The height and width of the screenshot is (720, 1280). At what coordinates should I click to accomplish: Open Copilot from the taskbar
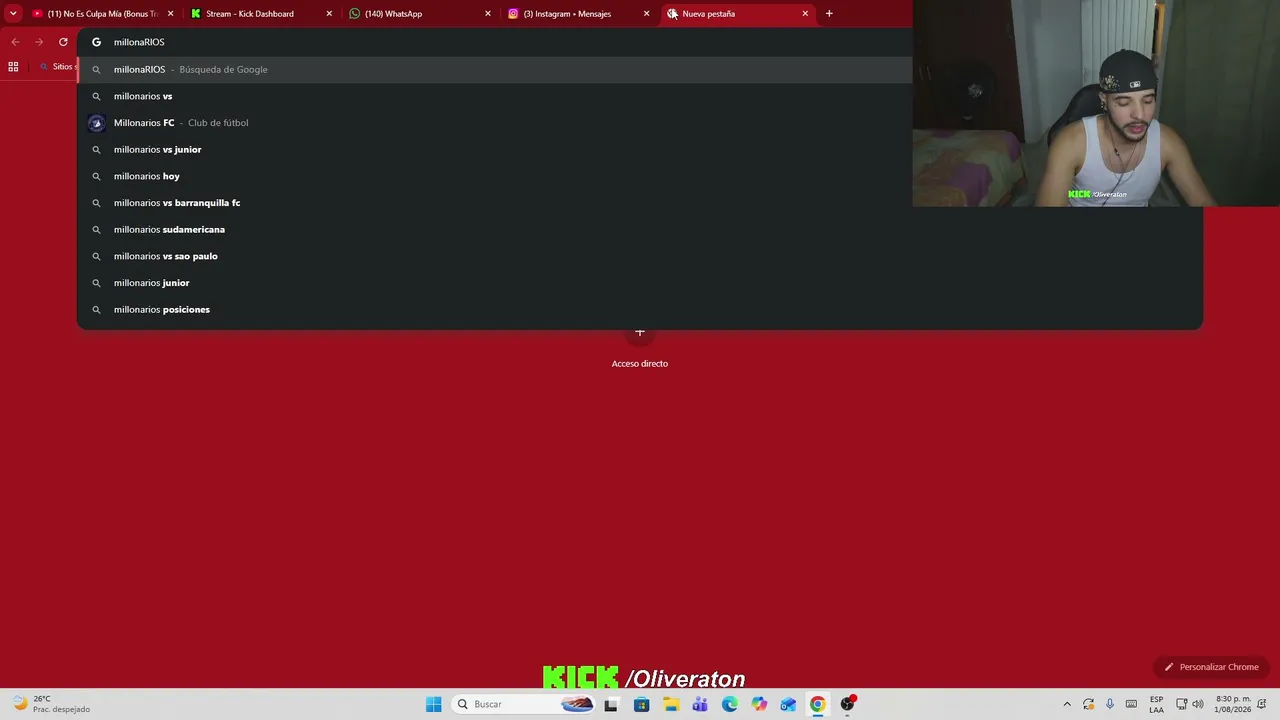point(759,704)
